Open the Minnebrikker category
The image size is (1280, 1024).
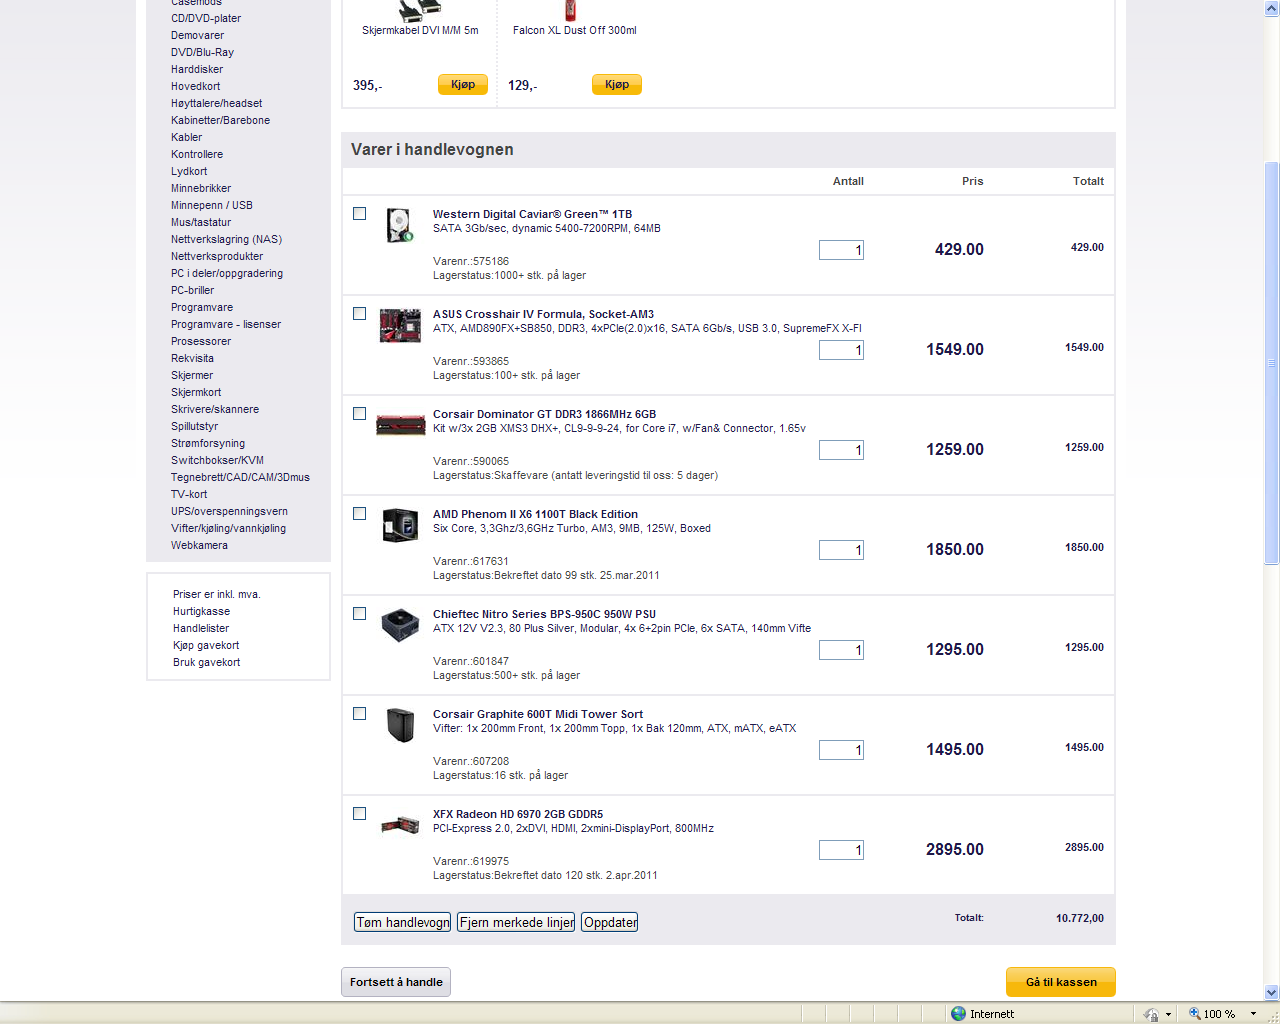[x=201, y=189]
